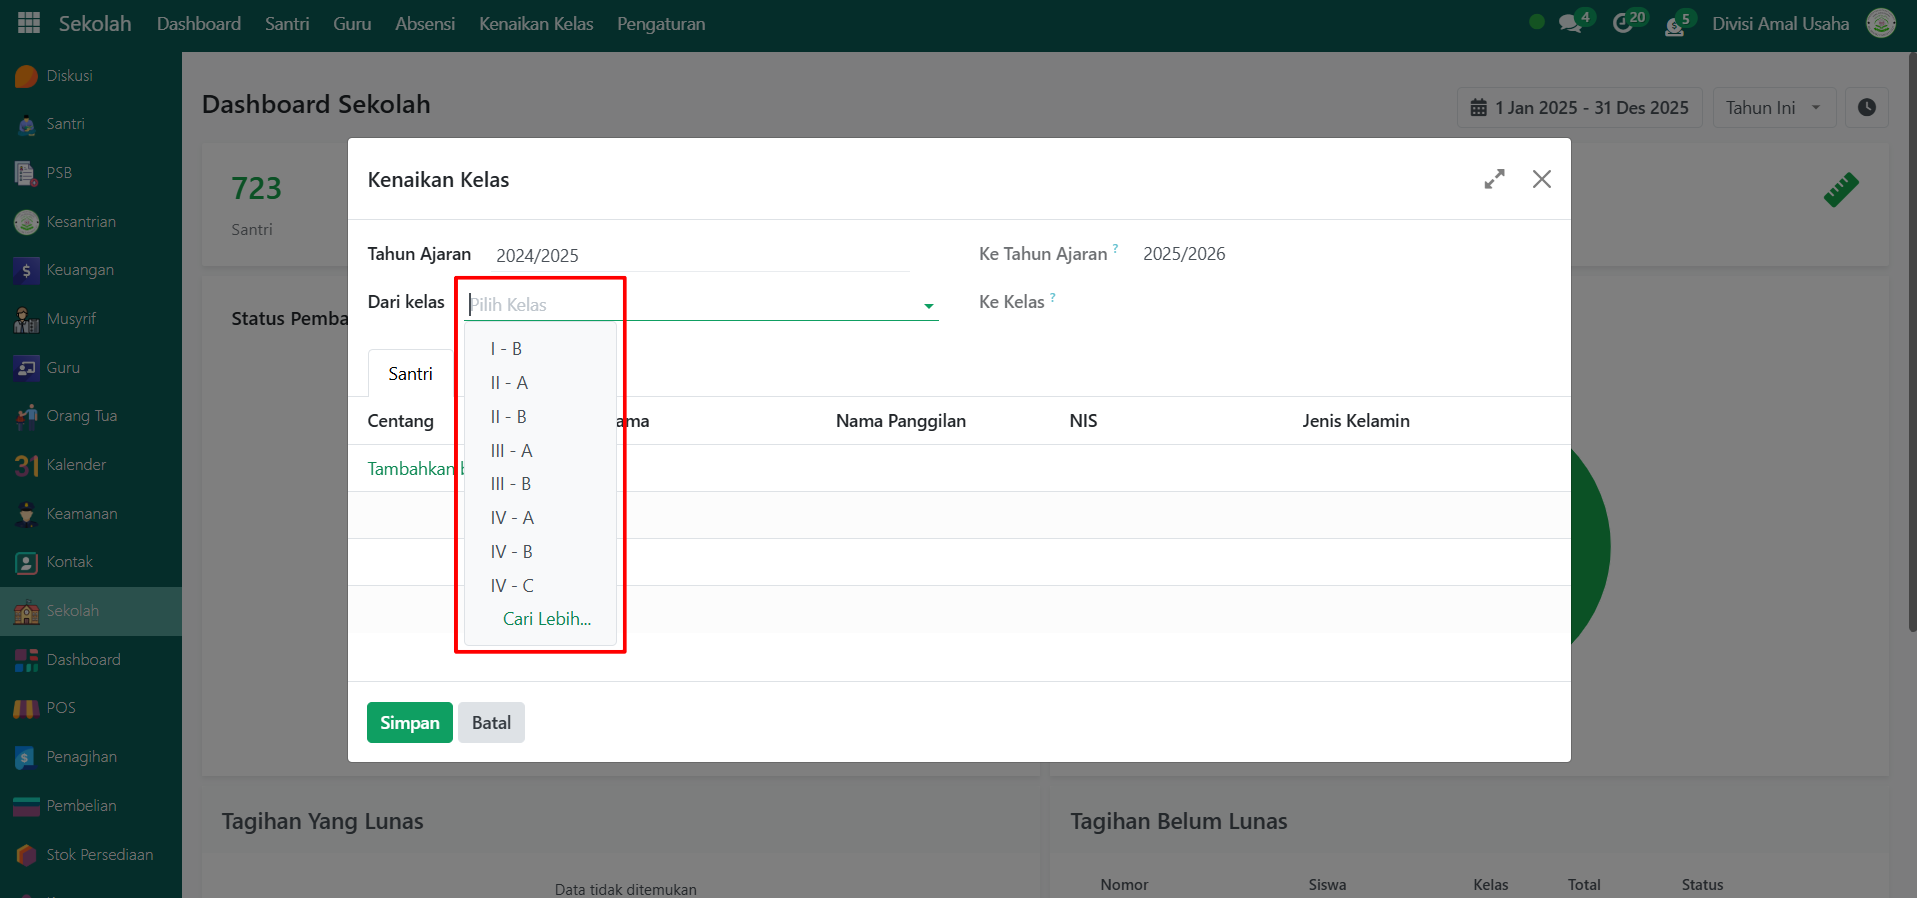Image resolution: width=1917 pixels, height=898 pixels.
Task: Expand the Kenaikan Kelas dialog to fullscreen
Action: [1494, 179]
